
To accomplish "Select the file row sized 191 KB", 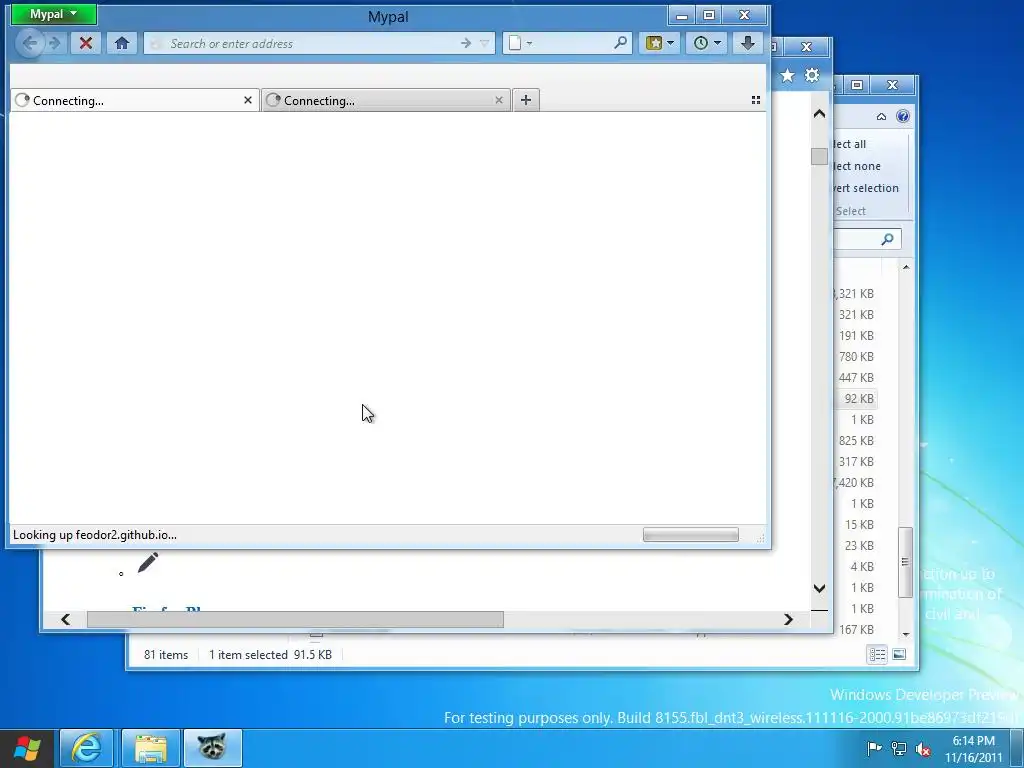I will tap(856, 336).
